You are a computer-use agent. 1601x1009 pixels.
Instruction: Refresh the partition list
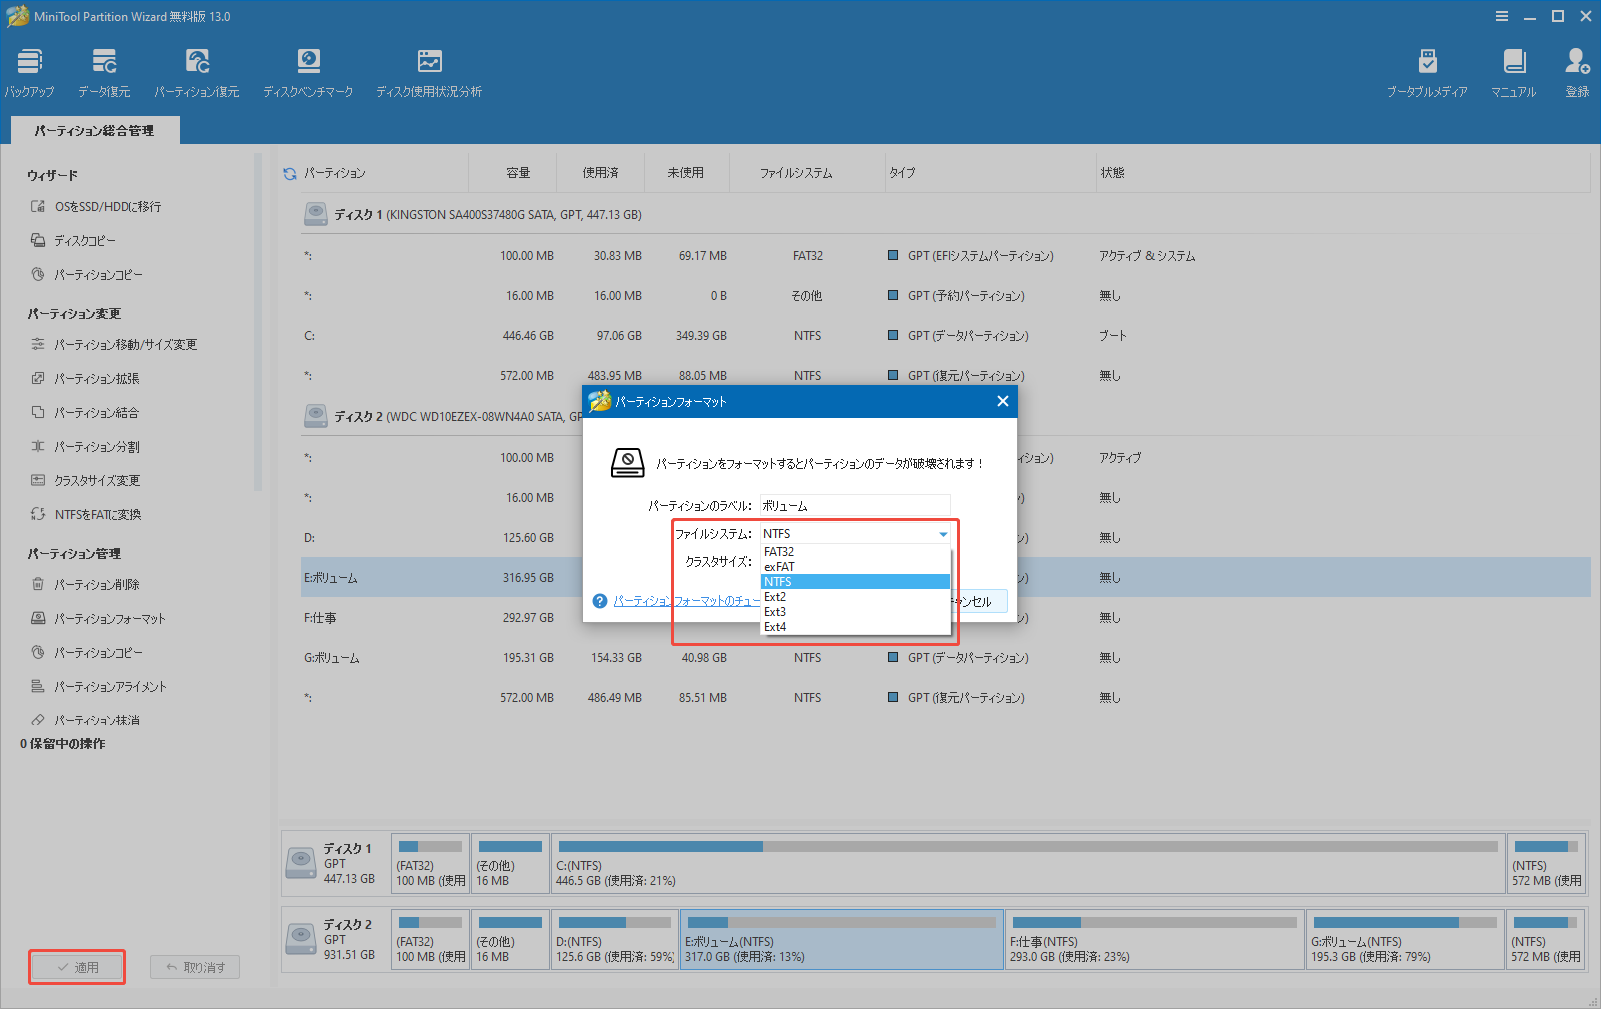tap(289, 172)
